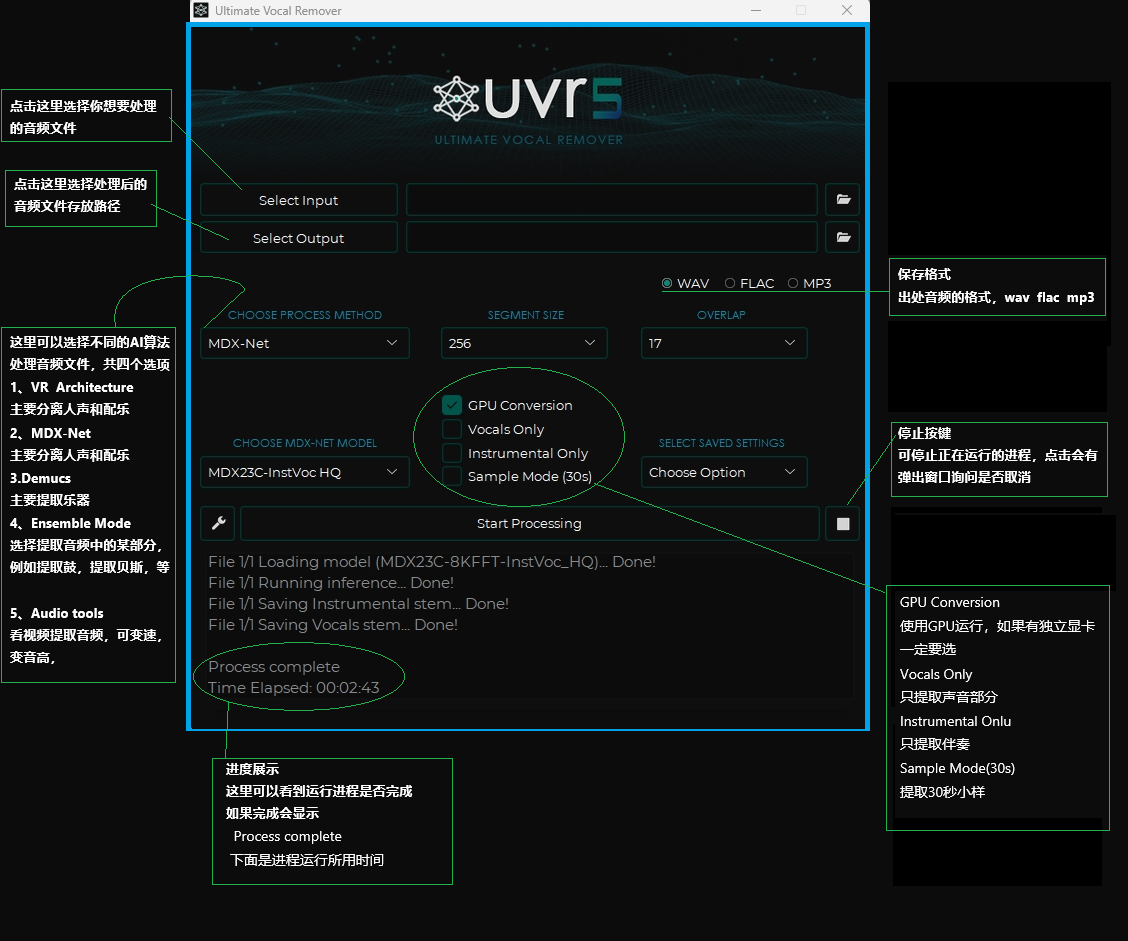Open the output folder browse icon
The image size is (1128, 941).
click(843, 237)
